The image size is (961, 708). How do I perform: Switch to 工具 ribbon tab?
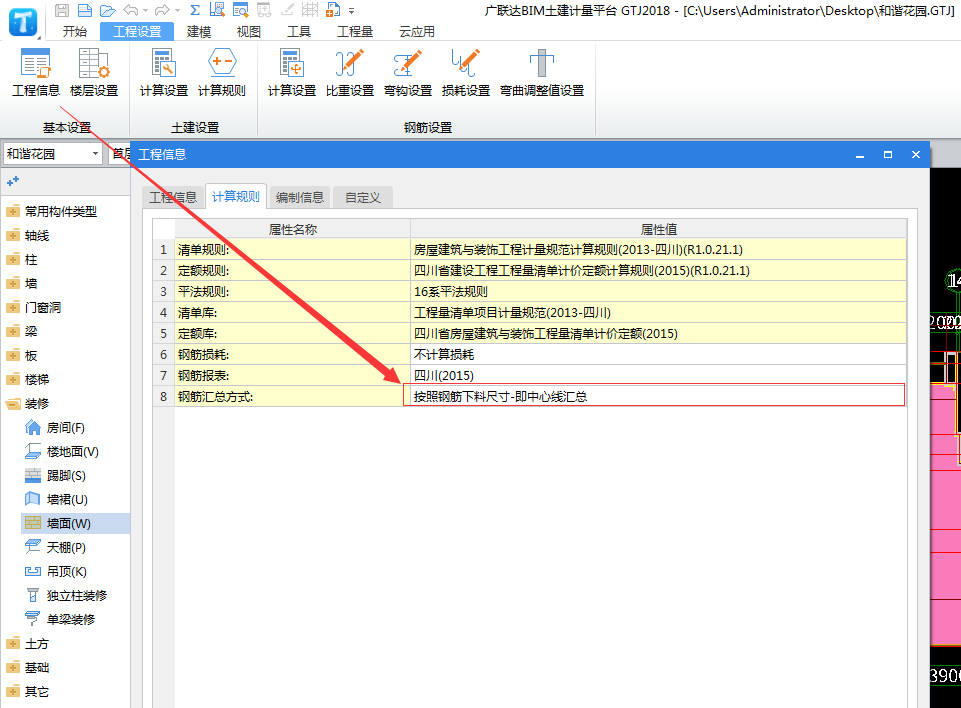[299, 31]
